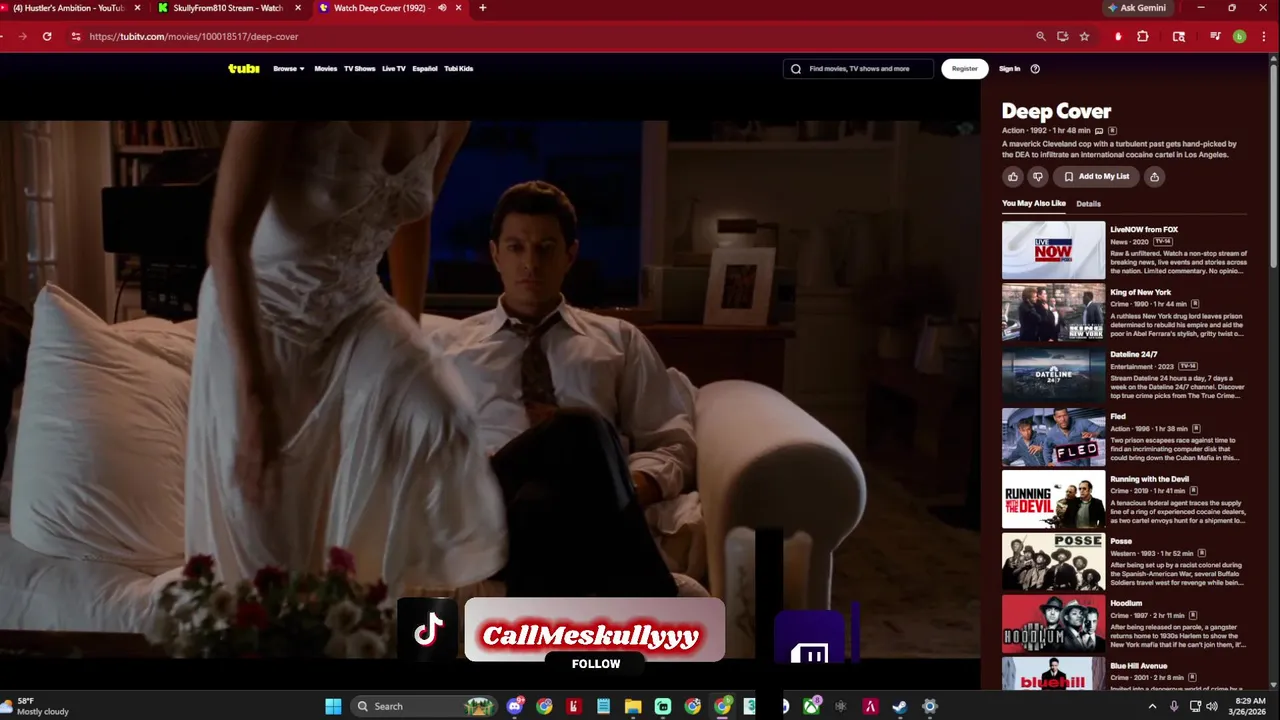
Task: Click the Register button
Action: click(x=965, y=69)
